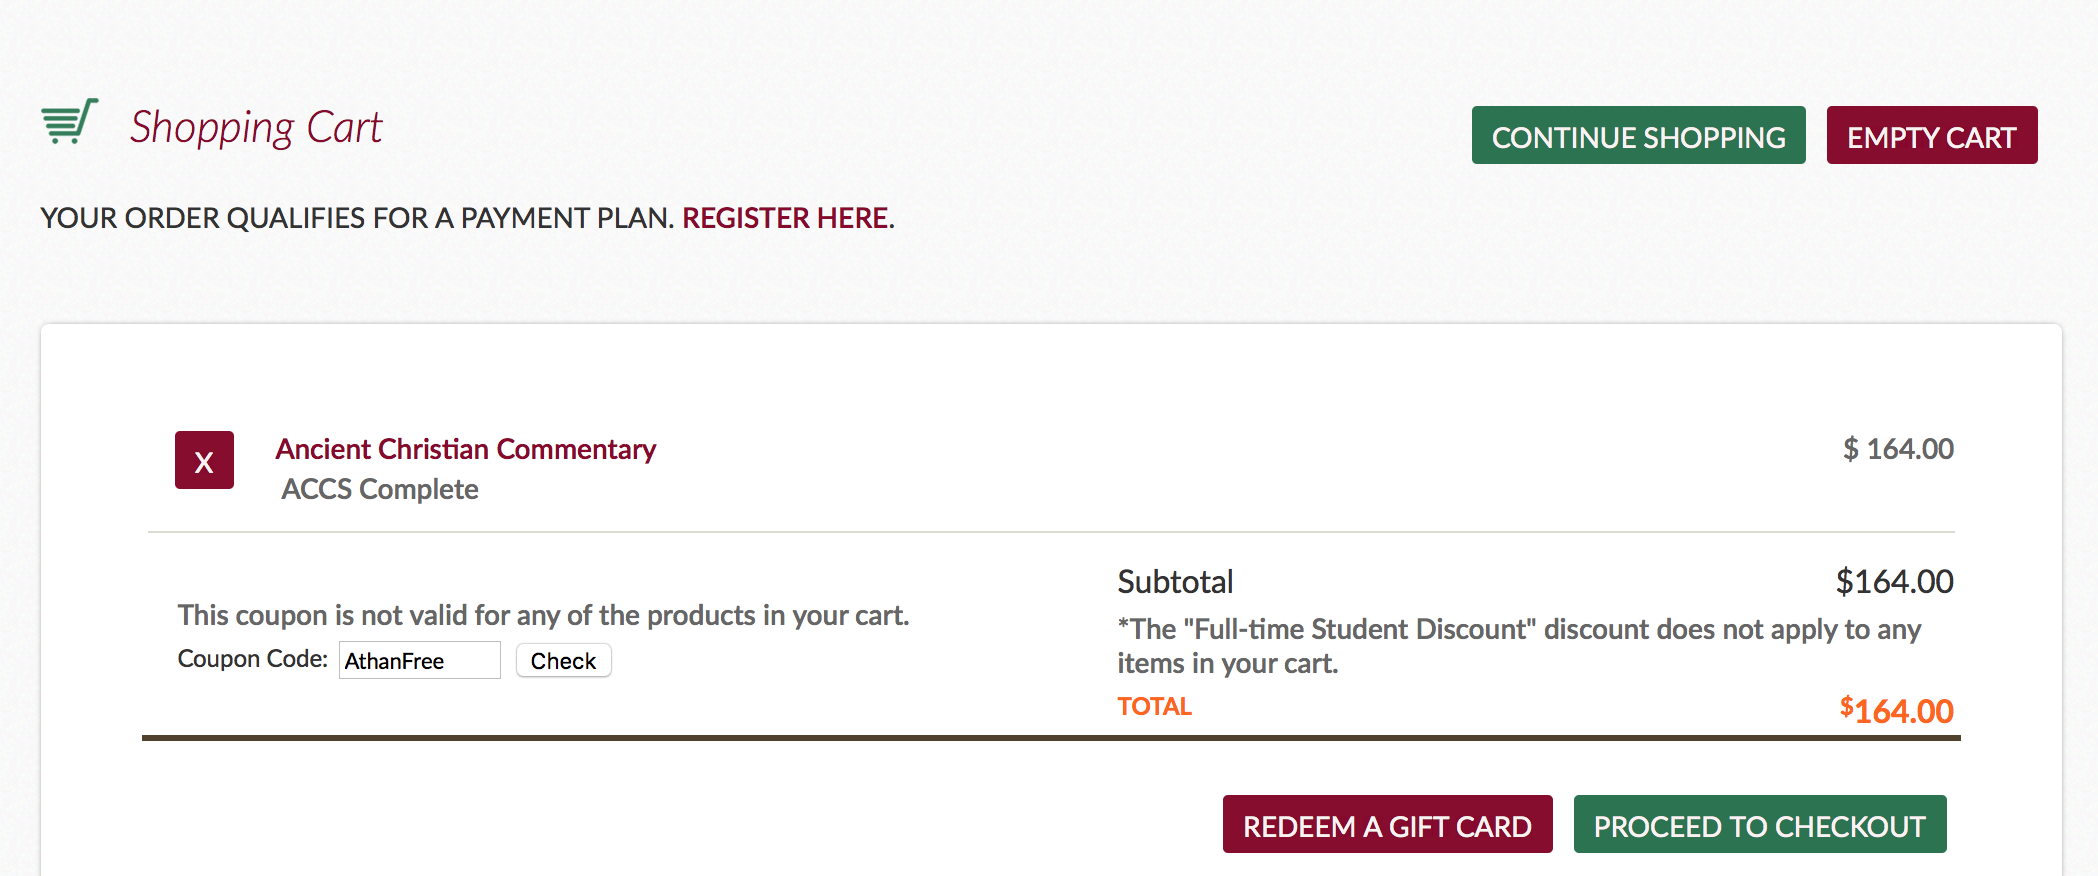Open the Ancient Christian Commentary product link
2098x876 pixels.
coord(466,449)
